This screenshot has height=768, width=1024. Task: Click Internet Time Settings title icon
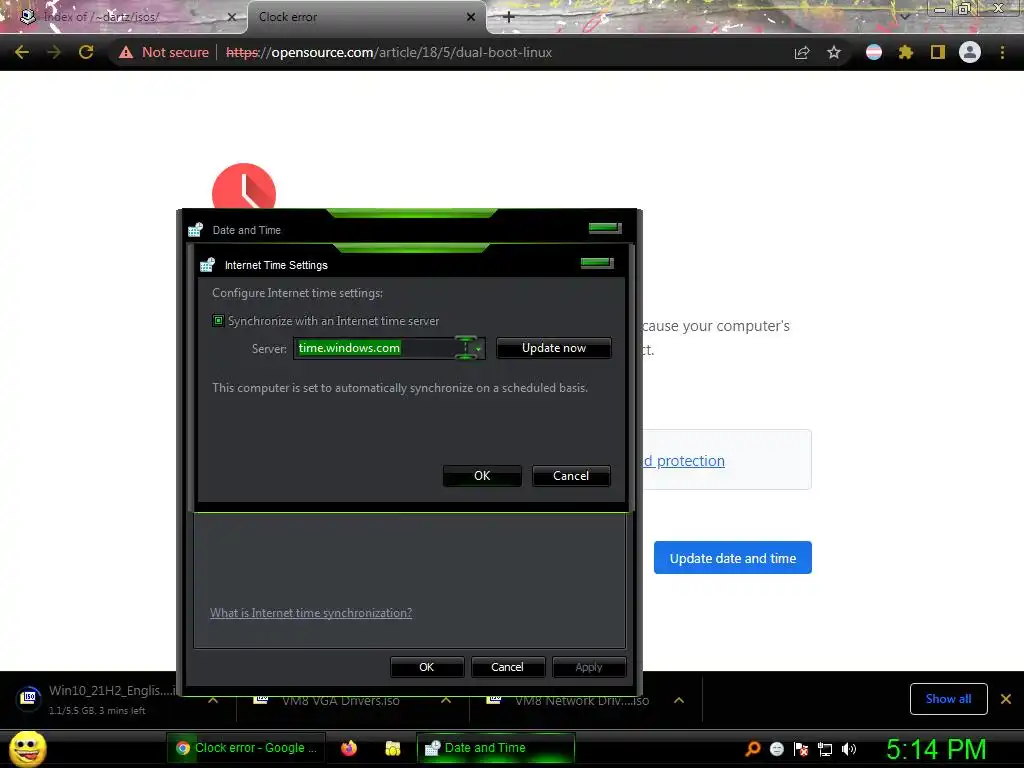point(207,264)
